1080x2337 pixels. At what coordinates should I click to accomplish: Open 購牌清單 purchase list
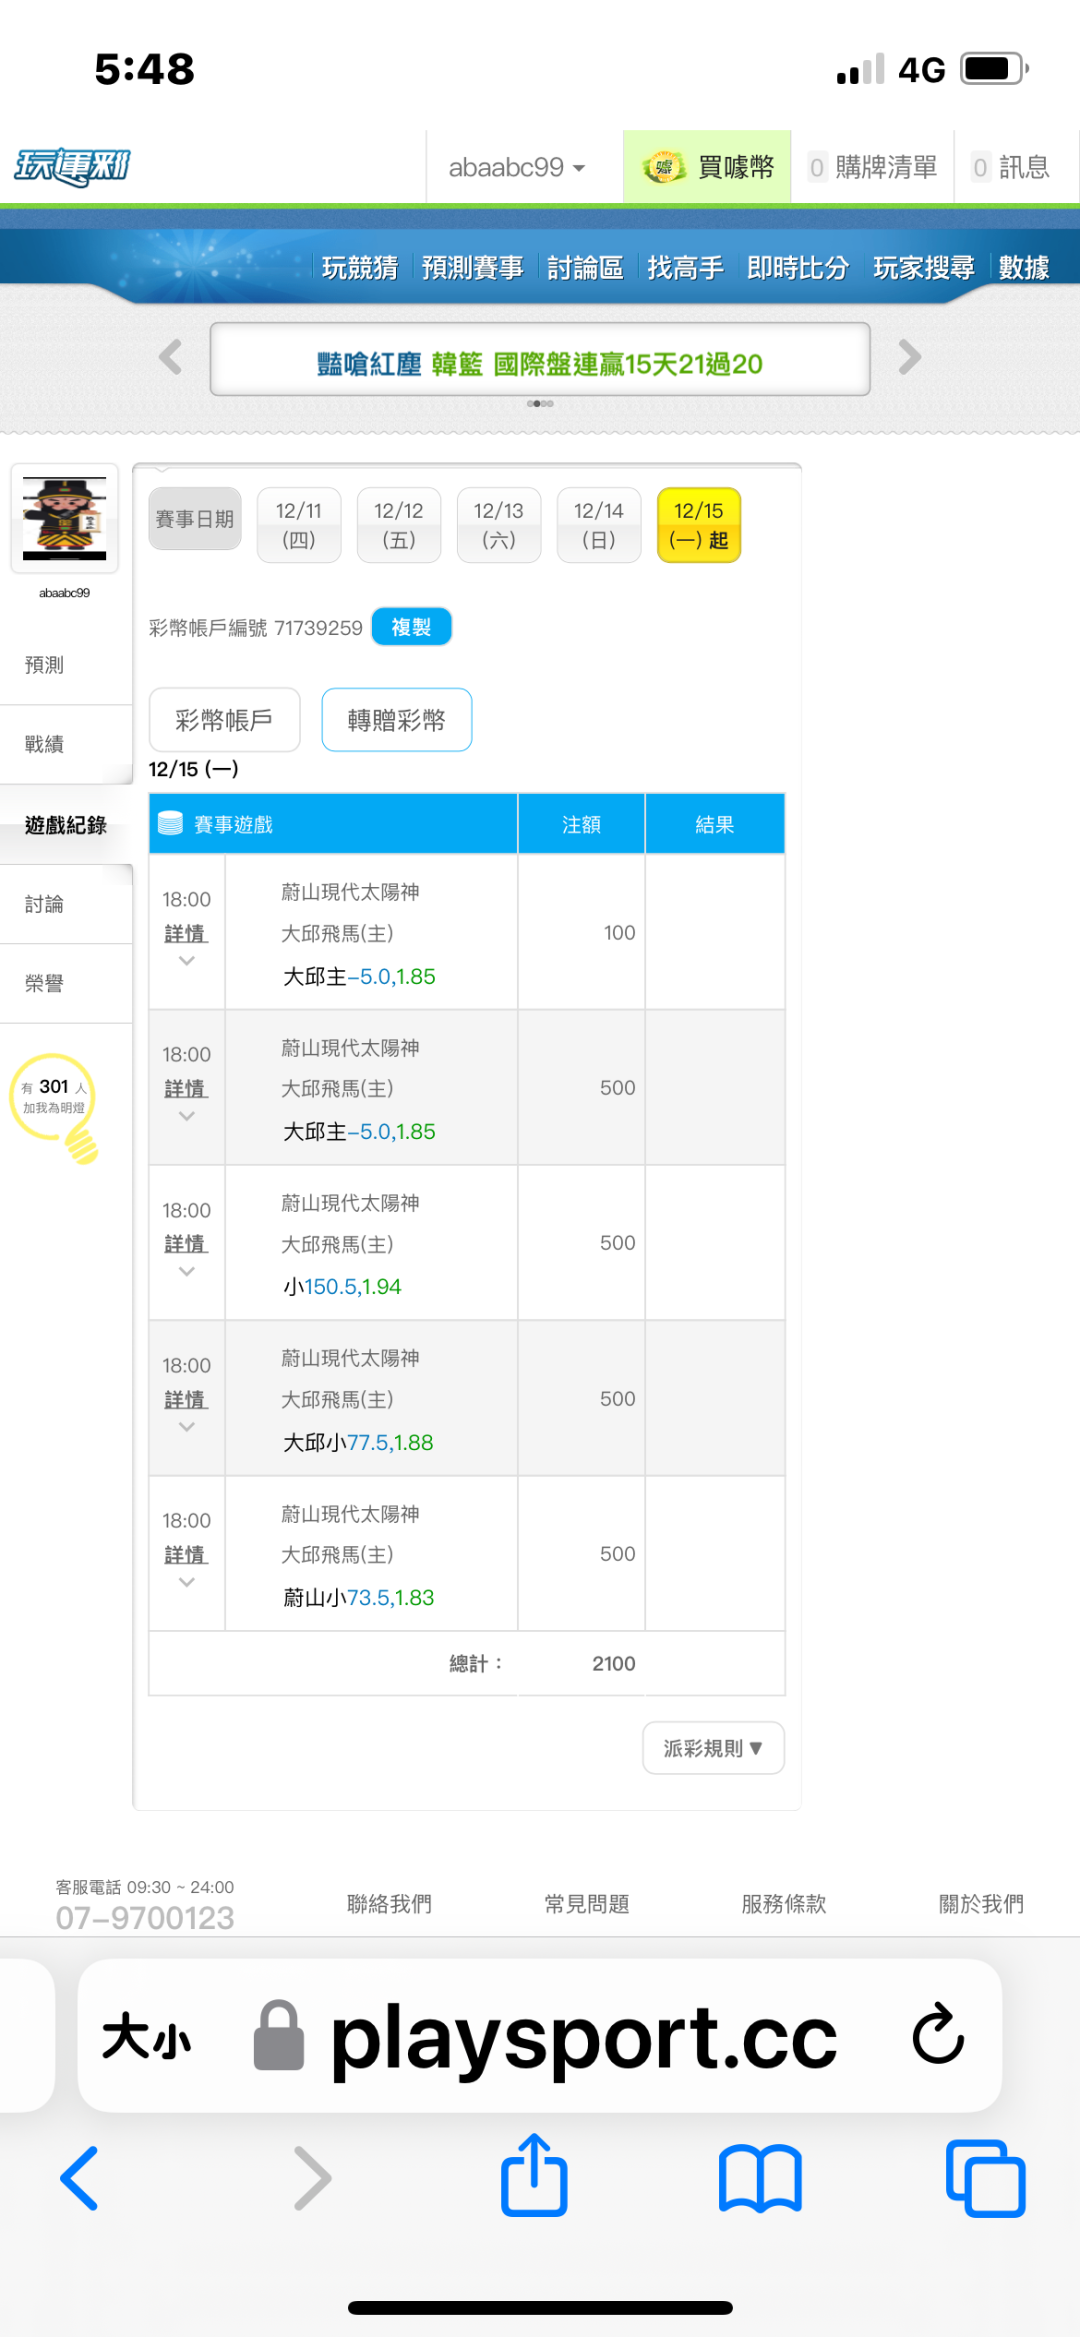pyautogui.click(x=872, y=167)
